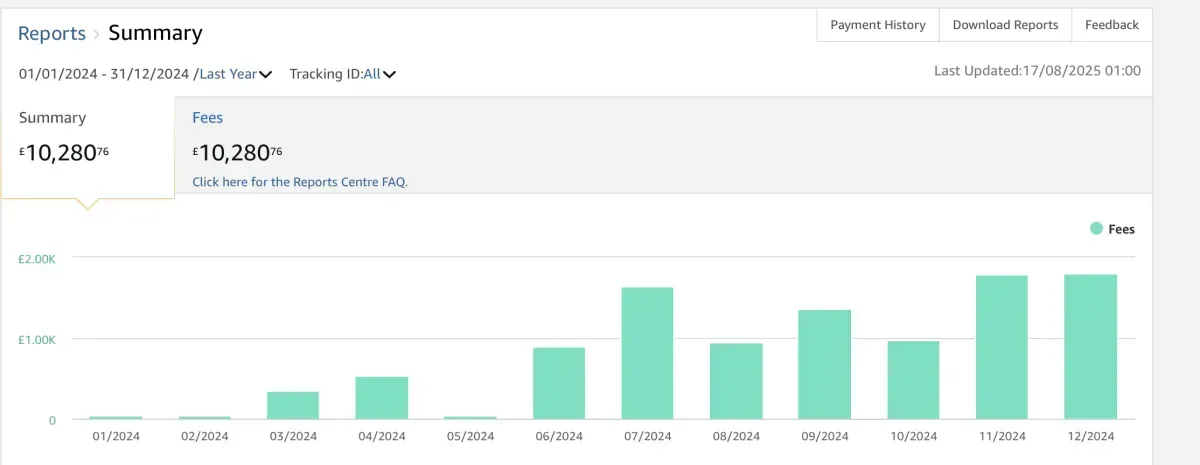Toggle the Fees legend marker
The height and width of the screenshot is (465, 1200).
click(1096, 229)
